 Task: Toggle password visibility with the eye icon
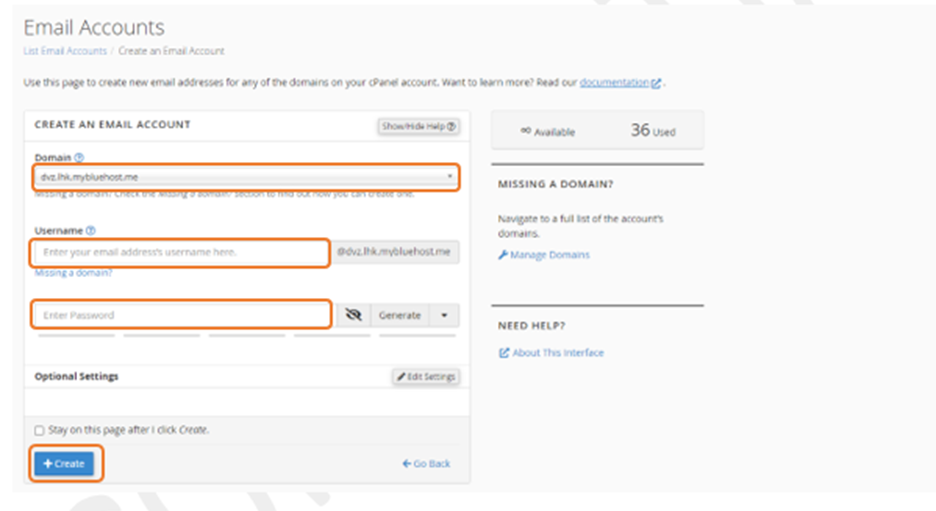coord(353,315)
